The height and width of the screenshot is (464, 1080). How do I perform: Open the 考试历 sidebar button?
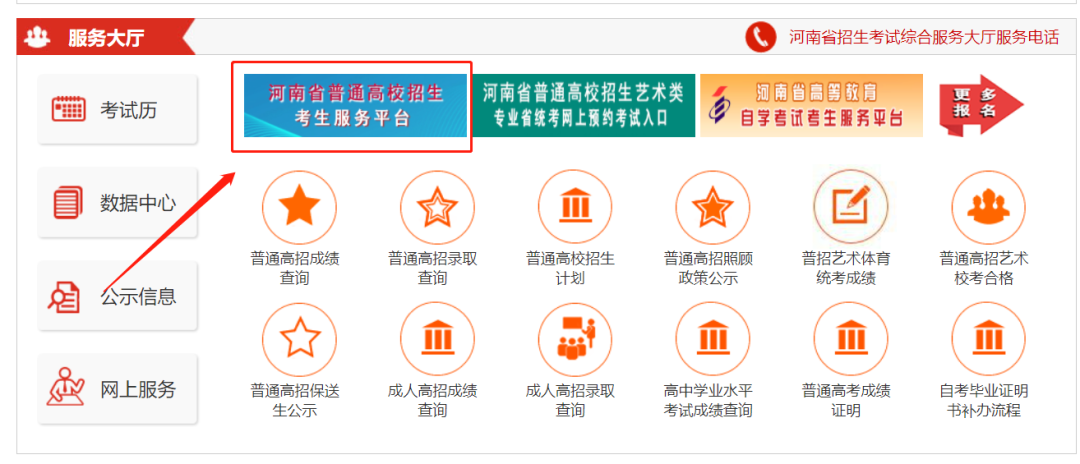coord(118,109)
